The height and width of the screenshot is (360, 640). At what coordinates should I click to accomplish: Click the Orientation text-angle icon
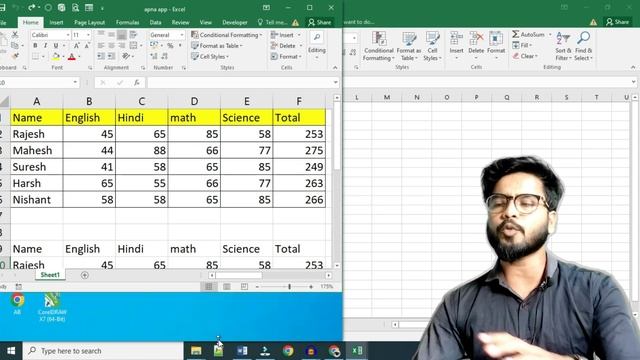click(x=126, y=56)
